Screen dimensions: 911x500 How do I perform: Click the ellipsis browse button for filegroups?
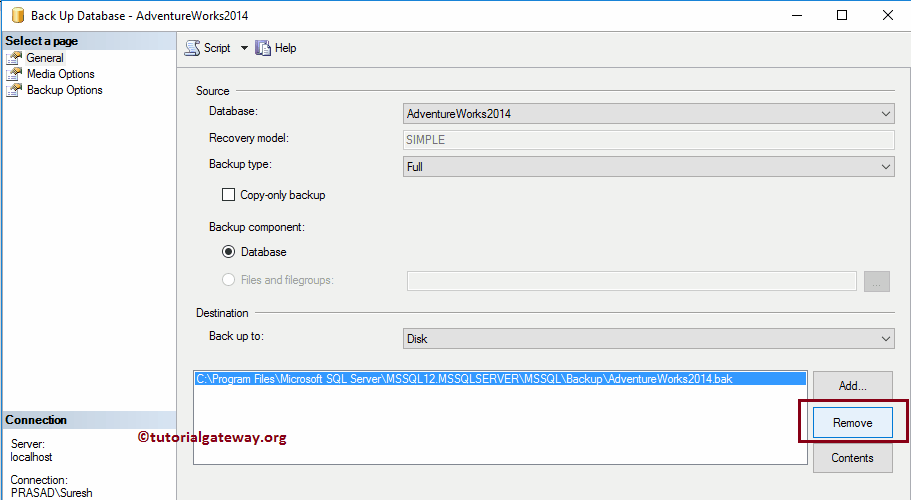(x=877, y=281)
